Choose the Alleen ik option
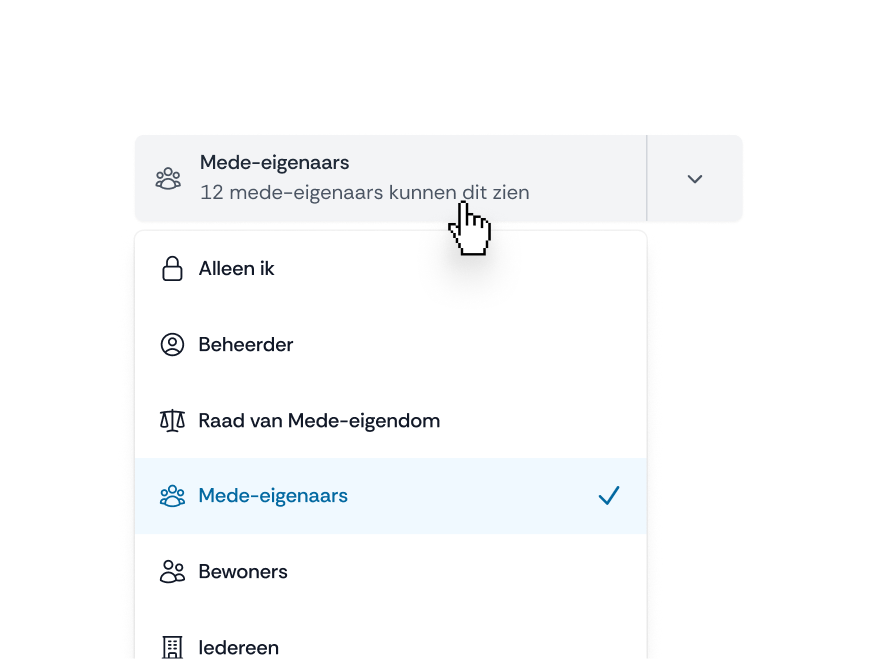Screen dimensions: 878x659 coord(237,269)
